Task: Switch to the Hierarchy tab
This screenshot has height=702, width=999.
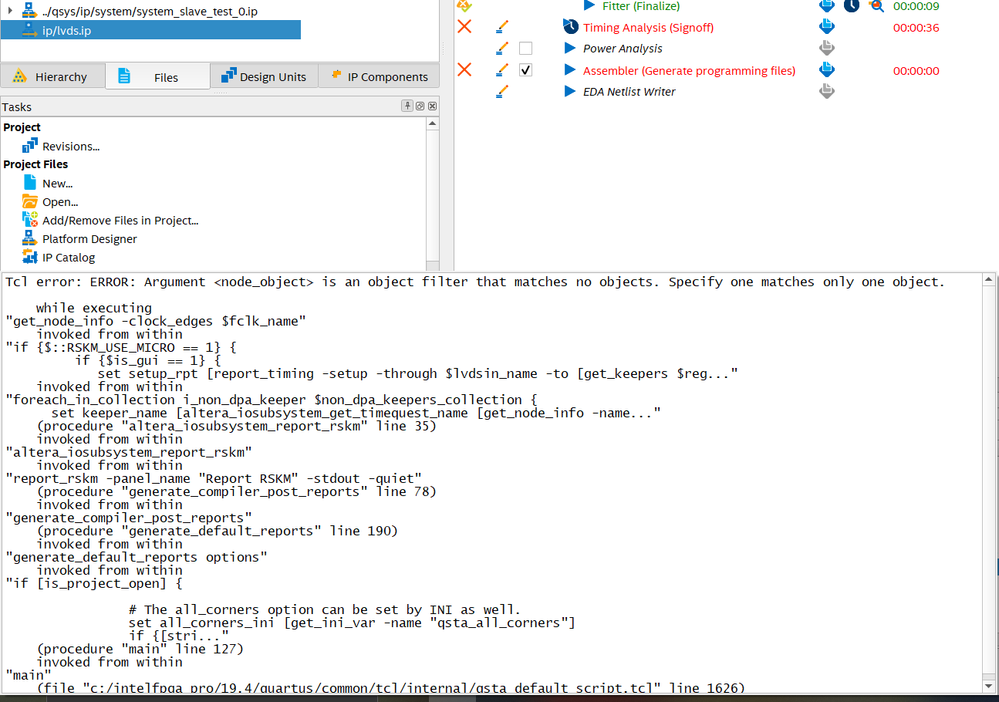Action: [53, 76]
